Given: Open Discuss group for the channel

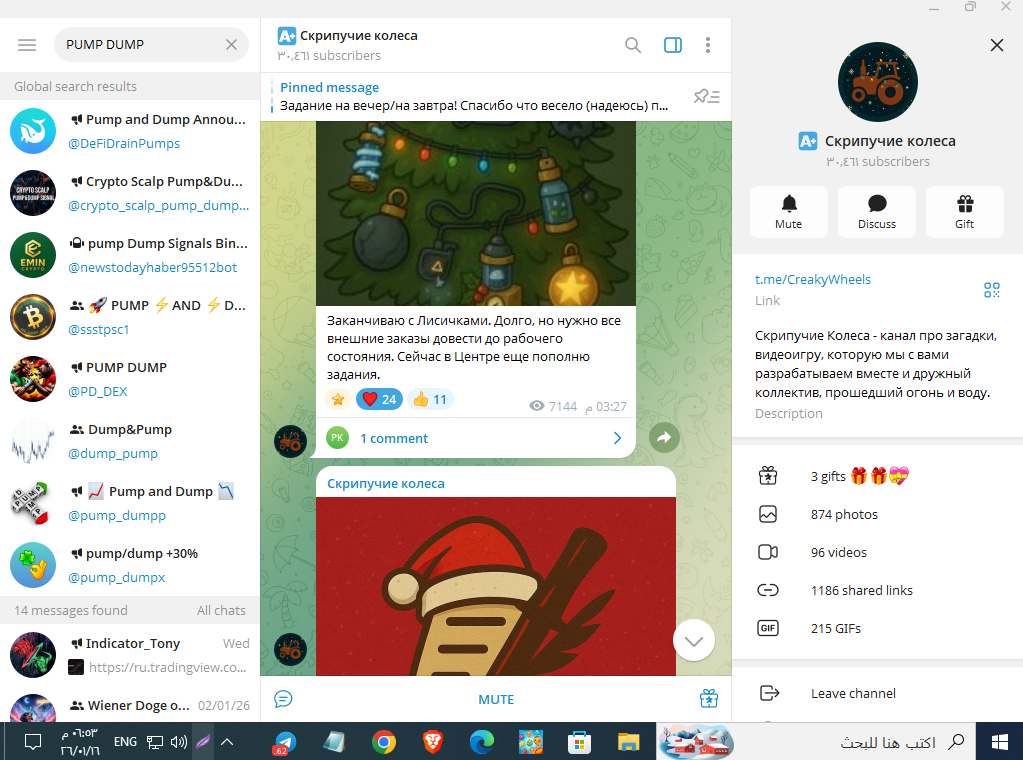Looking at the screenshot, I should [876, 211].
